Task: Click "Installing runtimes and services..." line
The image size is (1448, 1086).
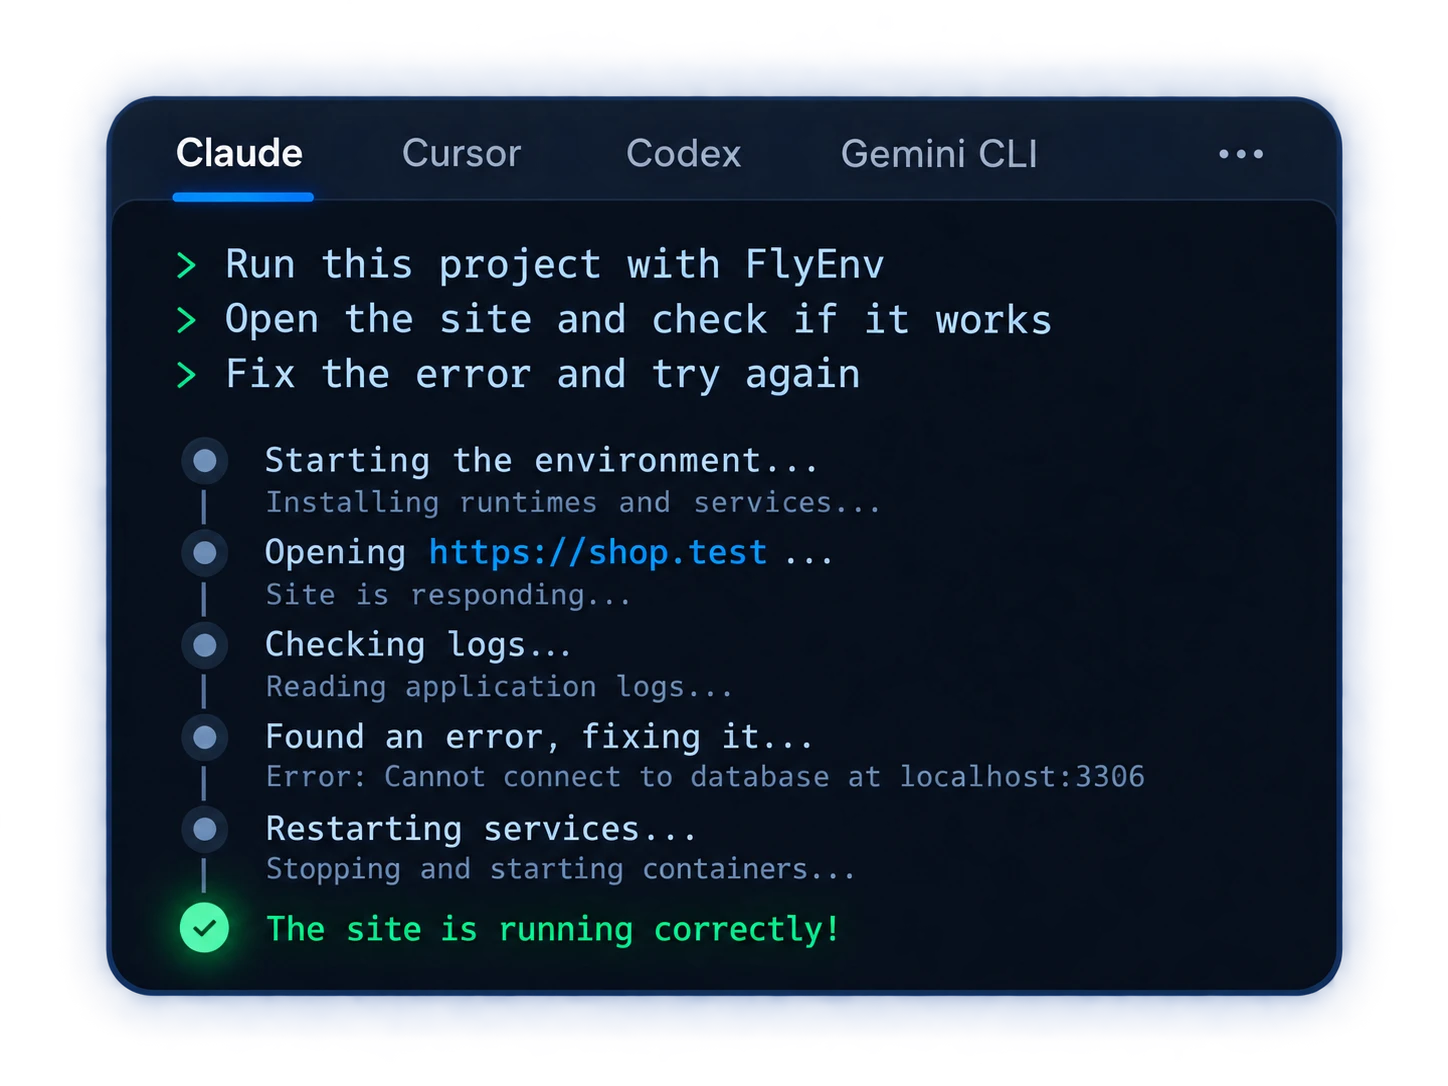Action: coord(572,502)
